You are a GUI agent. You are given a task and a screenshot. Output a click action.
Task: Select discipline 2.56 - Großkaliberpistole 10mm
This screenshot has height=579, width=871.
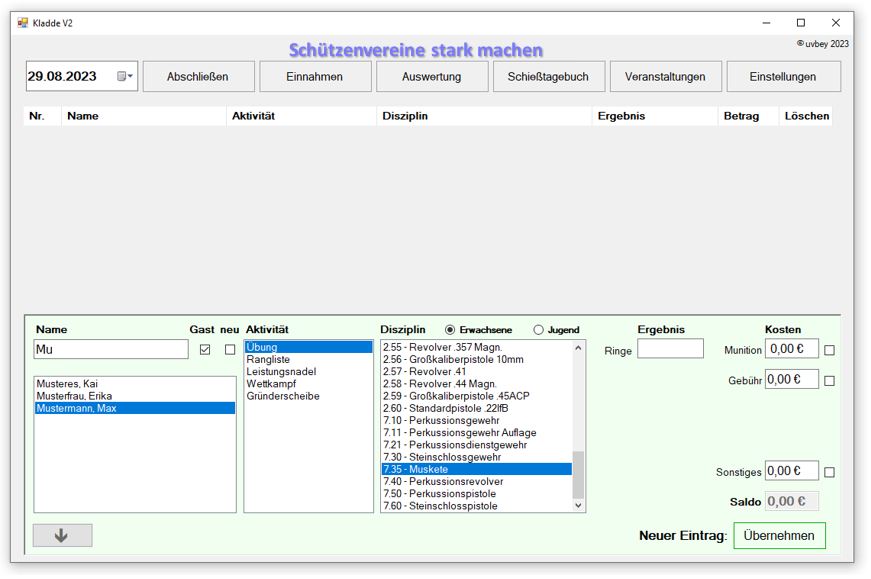pyautogui.click(x=477, y=360)
